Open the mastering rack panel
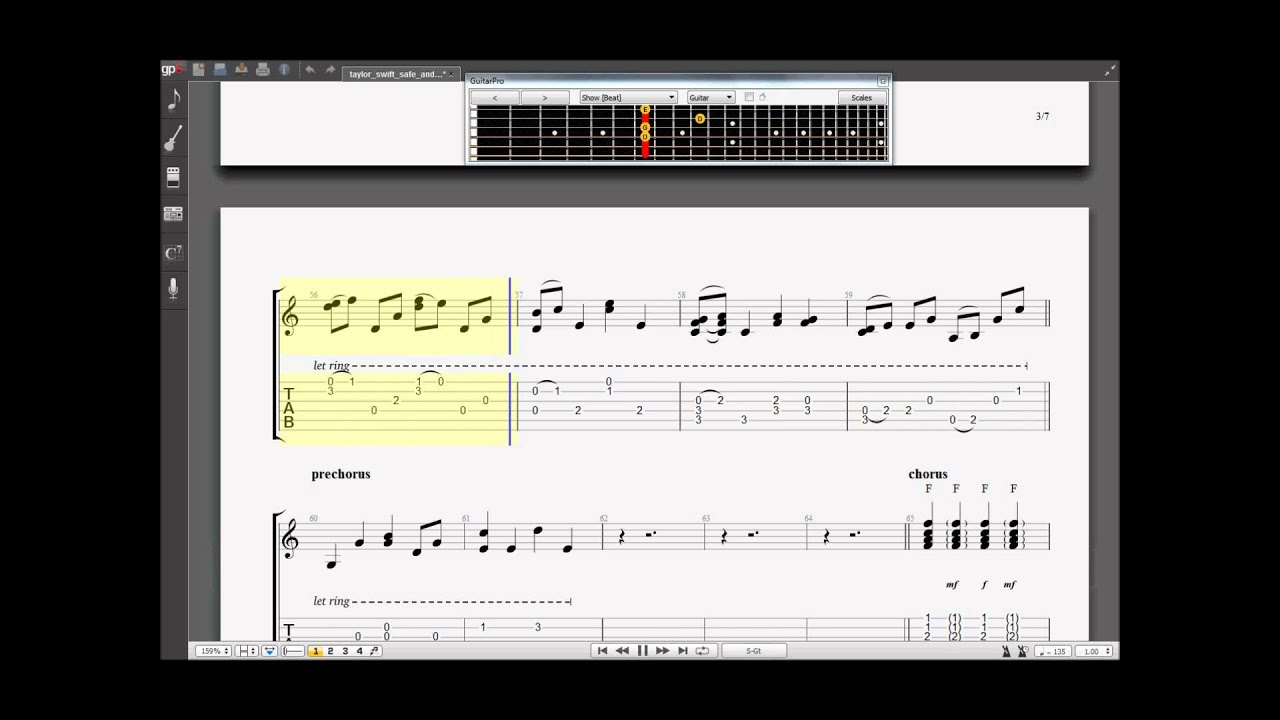The image size is (1280, 720). coord(173,213)
